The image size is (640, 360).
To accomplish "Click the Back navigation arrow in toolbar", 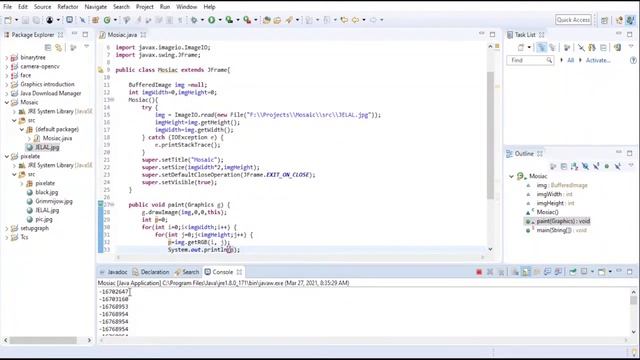I will [x=355, y=20].
